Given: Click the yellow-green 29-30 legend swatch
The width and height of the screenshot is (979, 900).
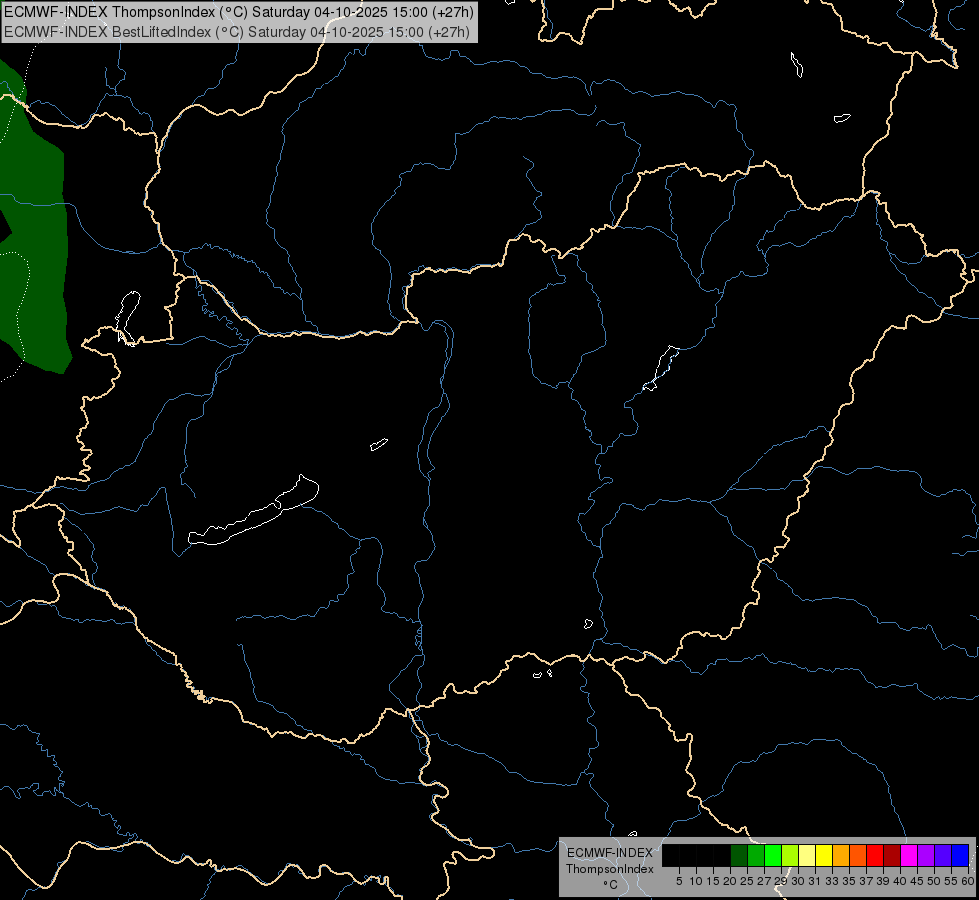Looking at the screenshot, I should pyautogui.click(x=790, y=855).
